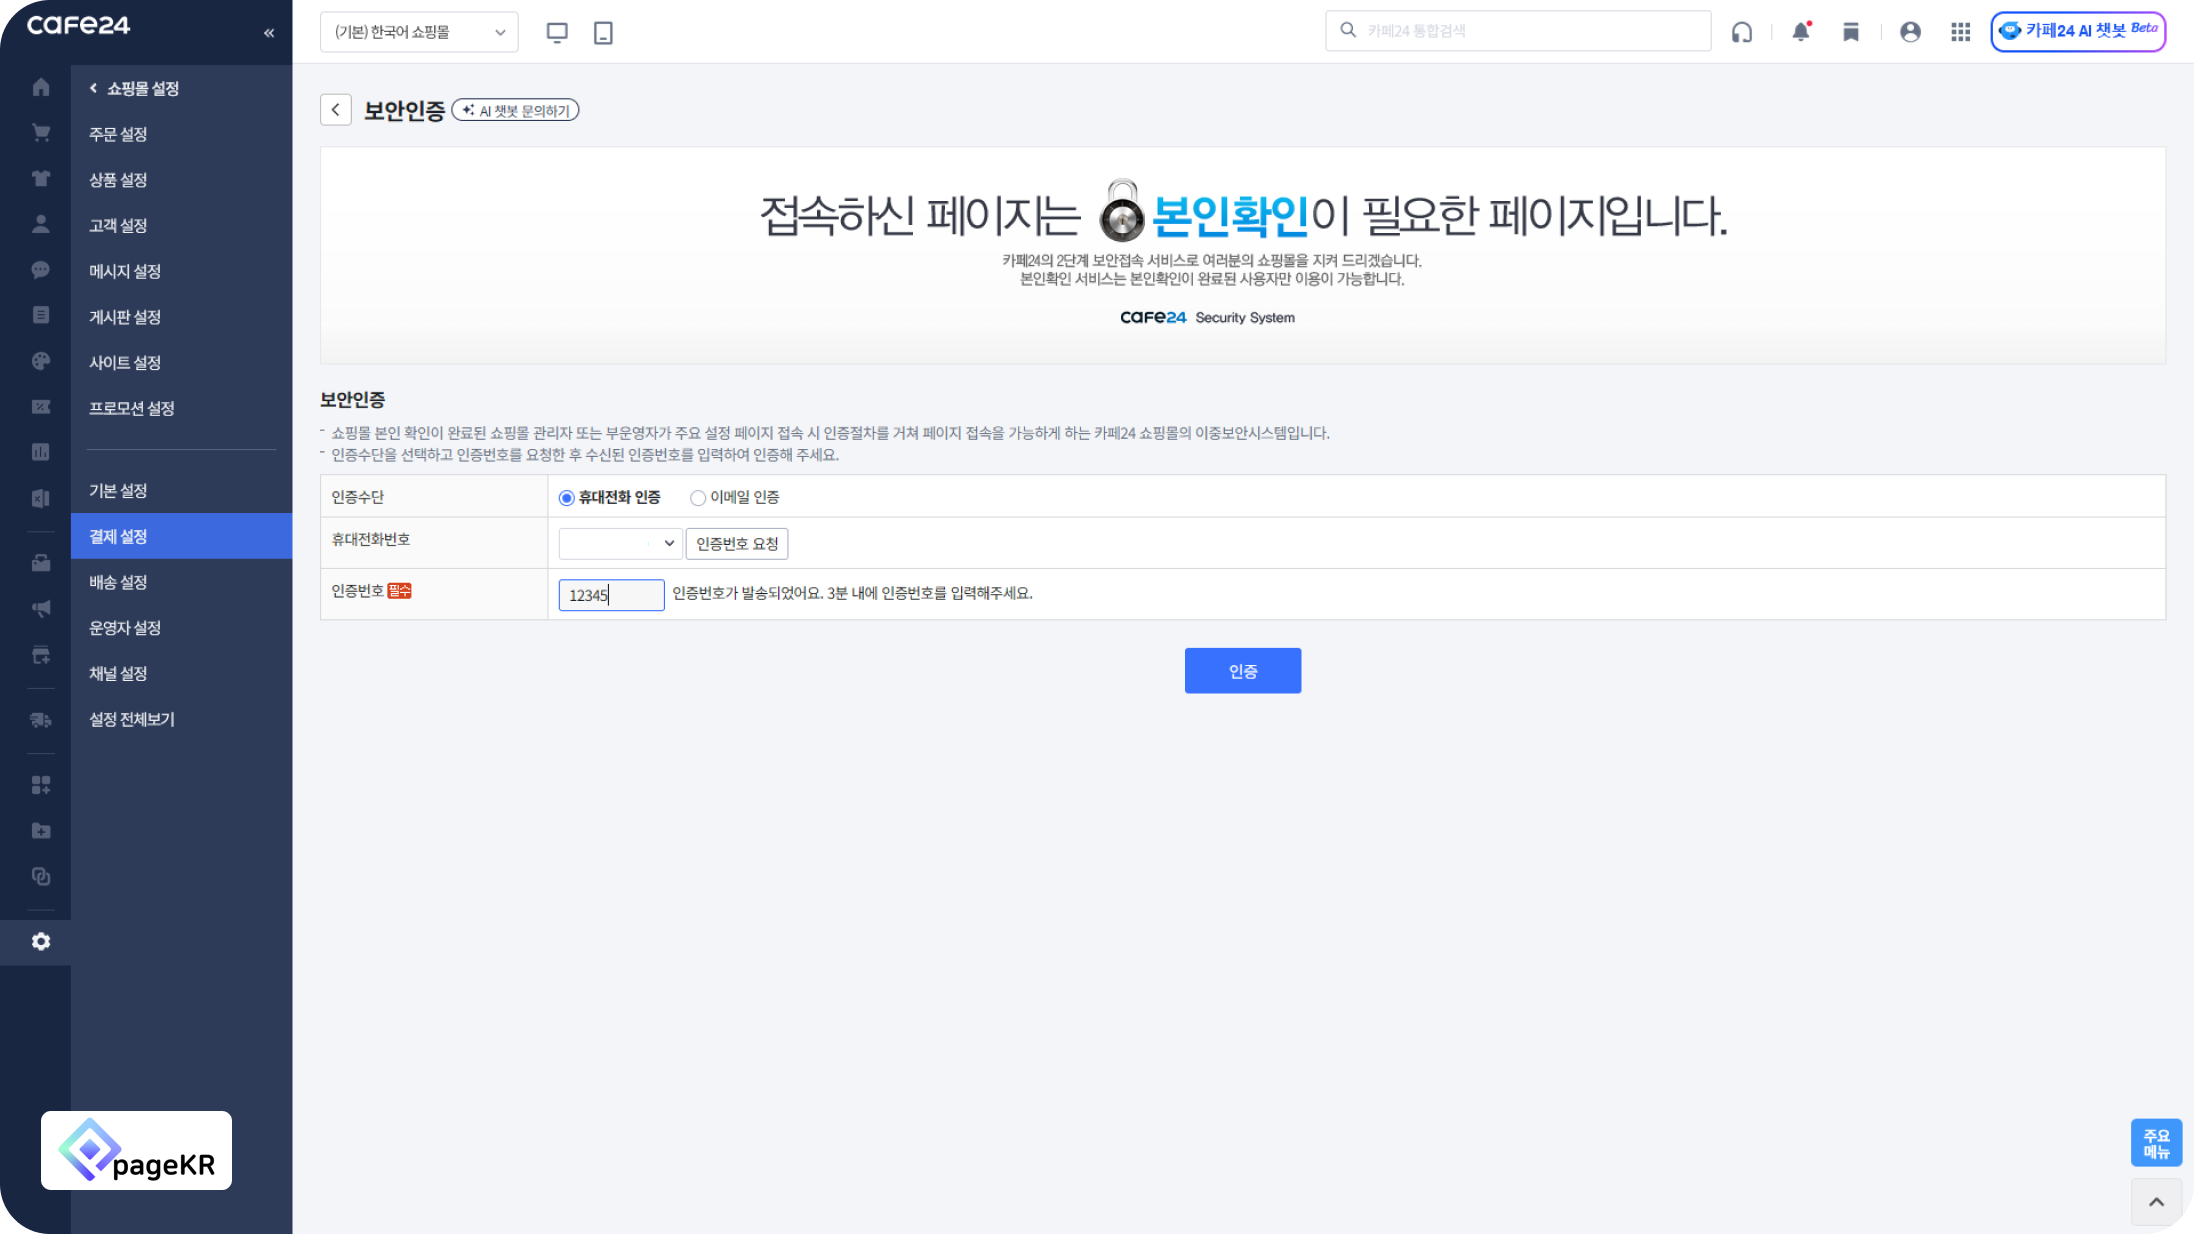Expand the phone number dropdown
The height and width of the screenshot is (1234, 2194).
pos(620,543)
